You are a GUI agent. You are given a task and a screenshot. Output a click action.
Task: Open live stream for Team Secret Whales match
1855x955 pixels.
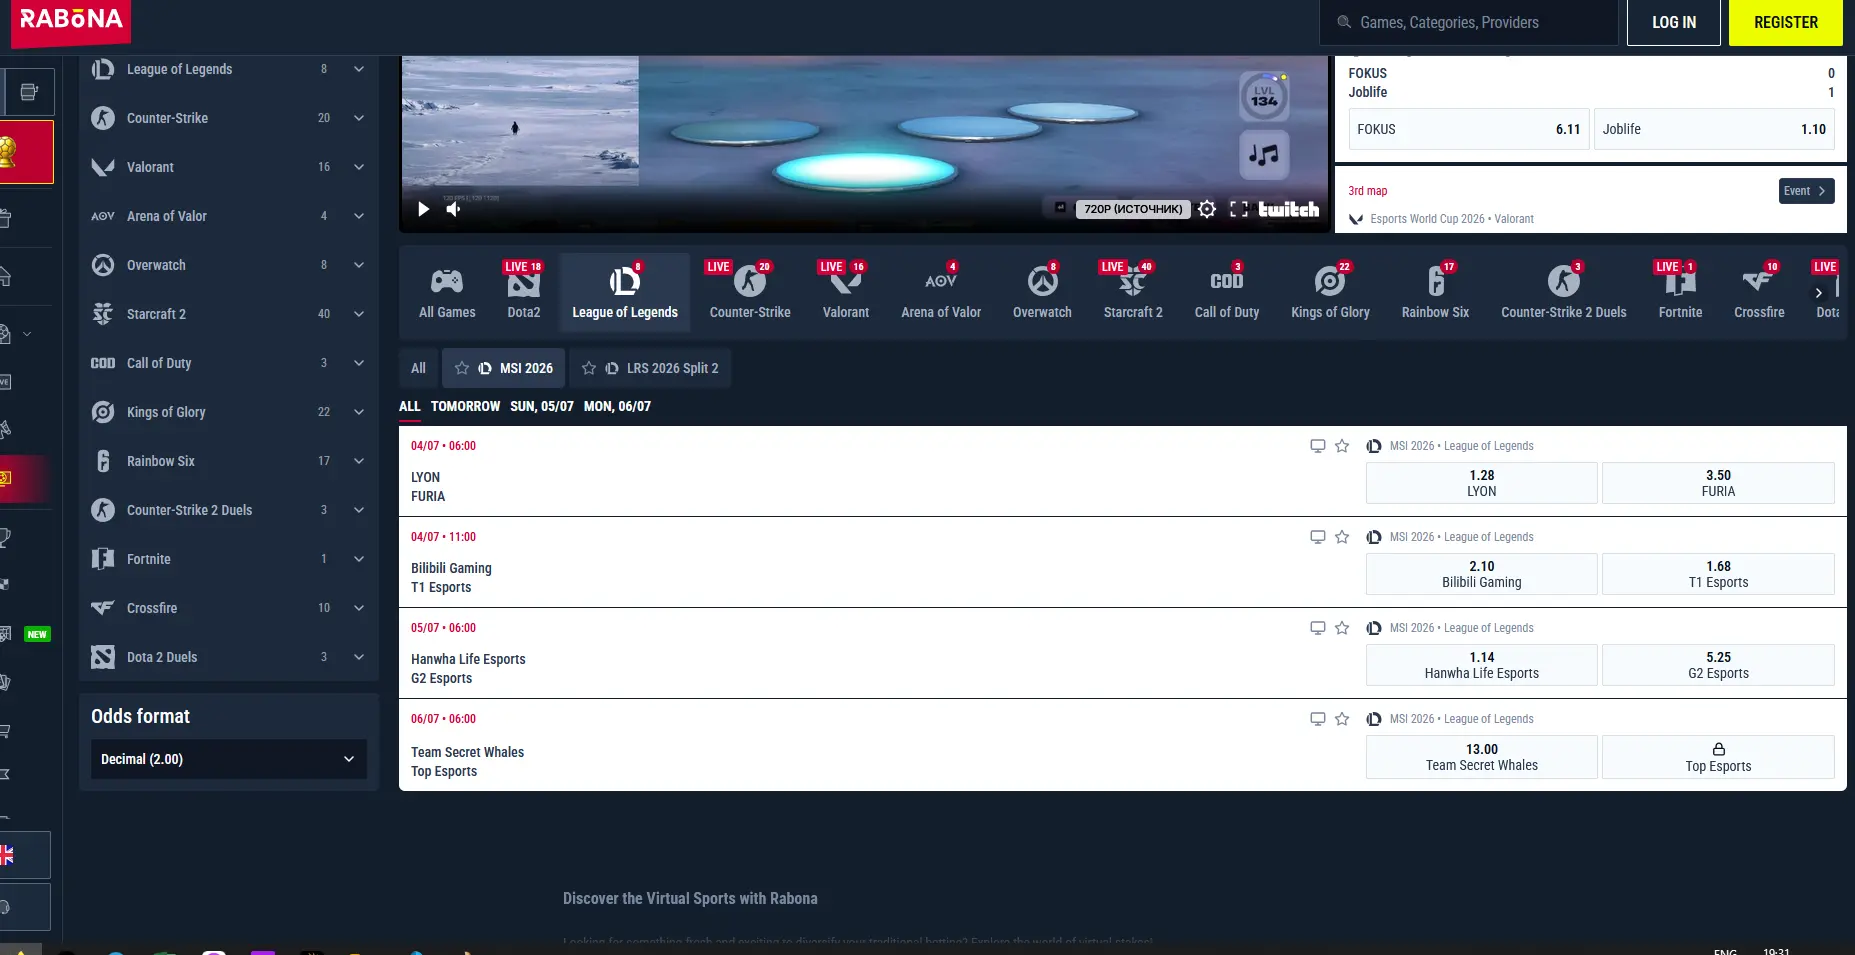coord(1318,719)
